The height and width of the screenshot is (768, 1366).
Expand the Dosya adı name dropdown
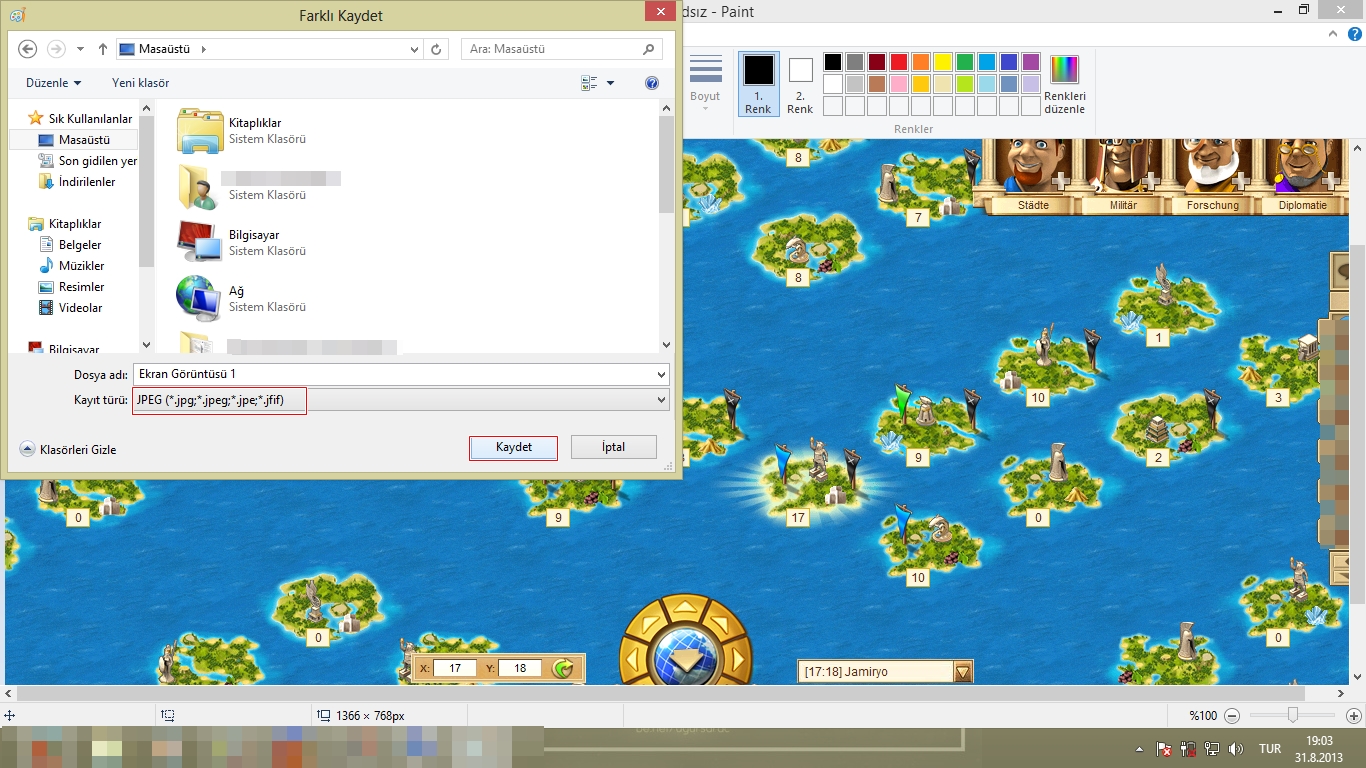[661, 375]
